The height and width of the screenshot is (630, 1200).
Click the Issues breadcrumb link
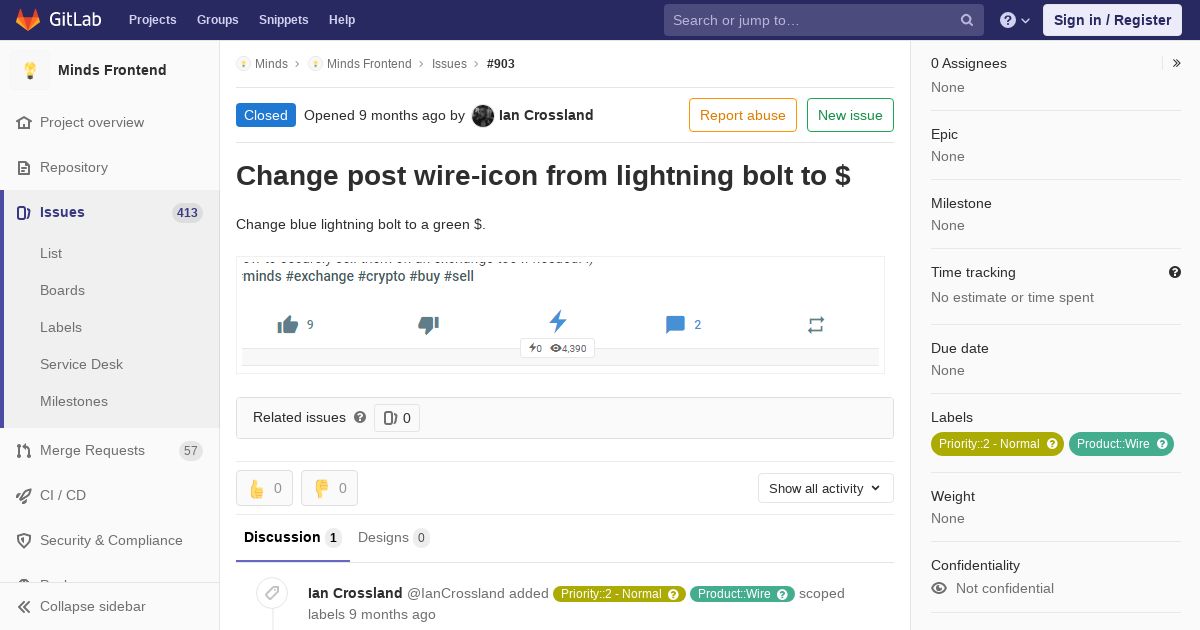449,63
